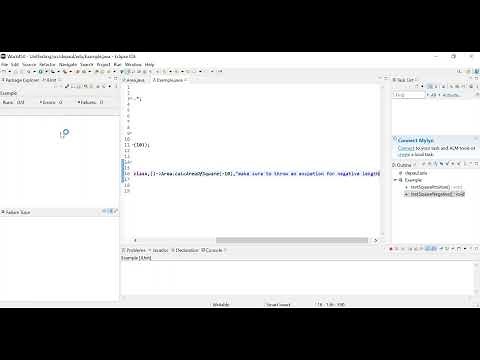Click code on editor line 16
The height and width of the screenshot is (360, 480).
pos(256,174)
